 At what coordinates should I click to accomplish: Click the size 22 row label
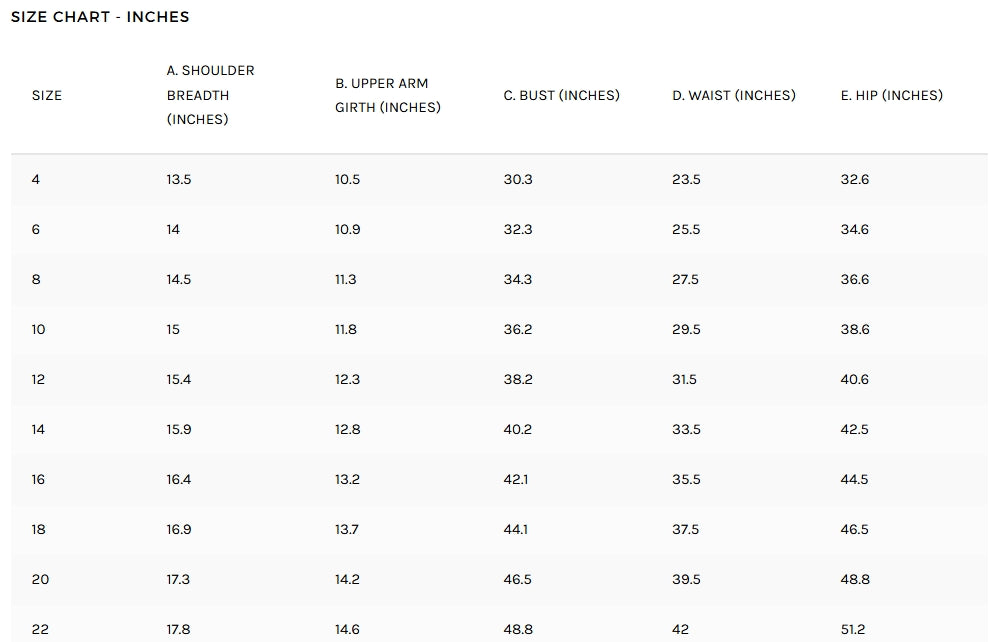[x=40, y=629]
